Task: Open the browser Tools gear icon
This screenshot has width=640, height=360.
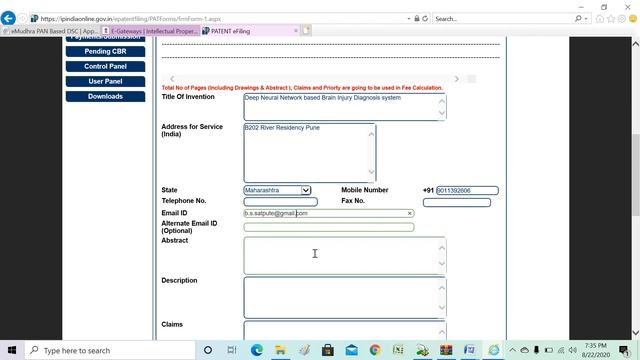Action: [x=622, y=19]
